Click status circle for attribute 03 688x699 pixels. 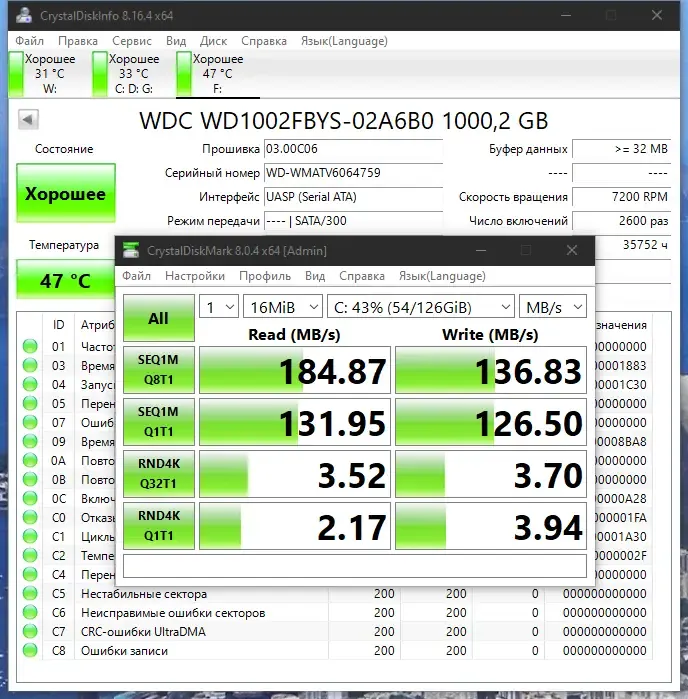tap(30, 365)
